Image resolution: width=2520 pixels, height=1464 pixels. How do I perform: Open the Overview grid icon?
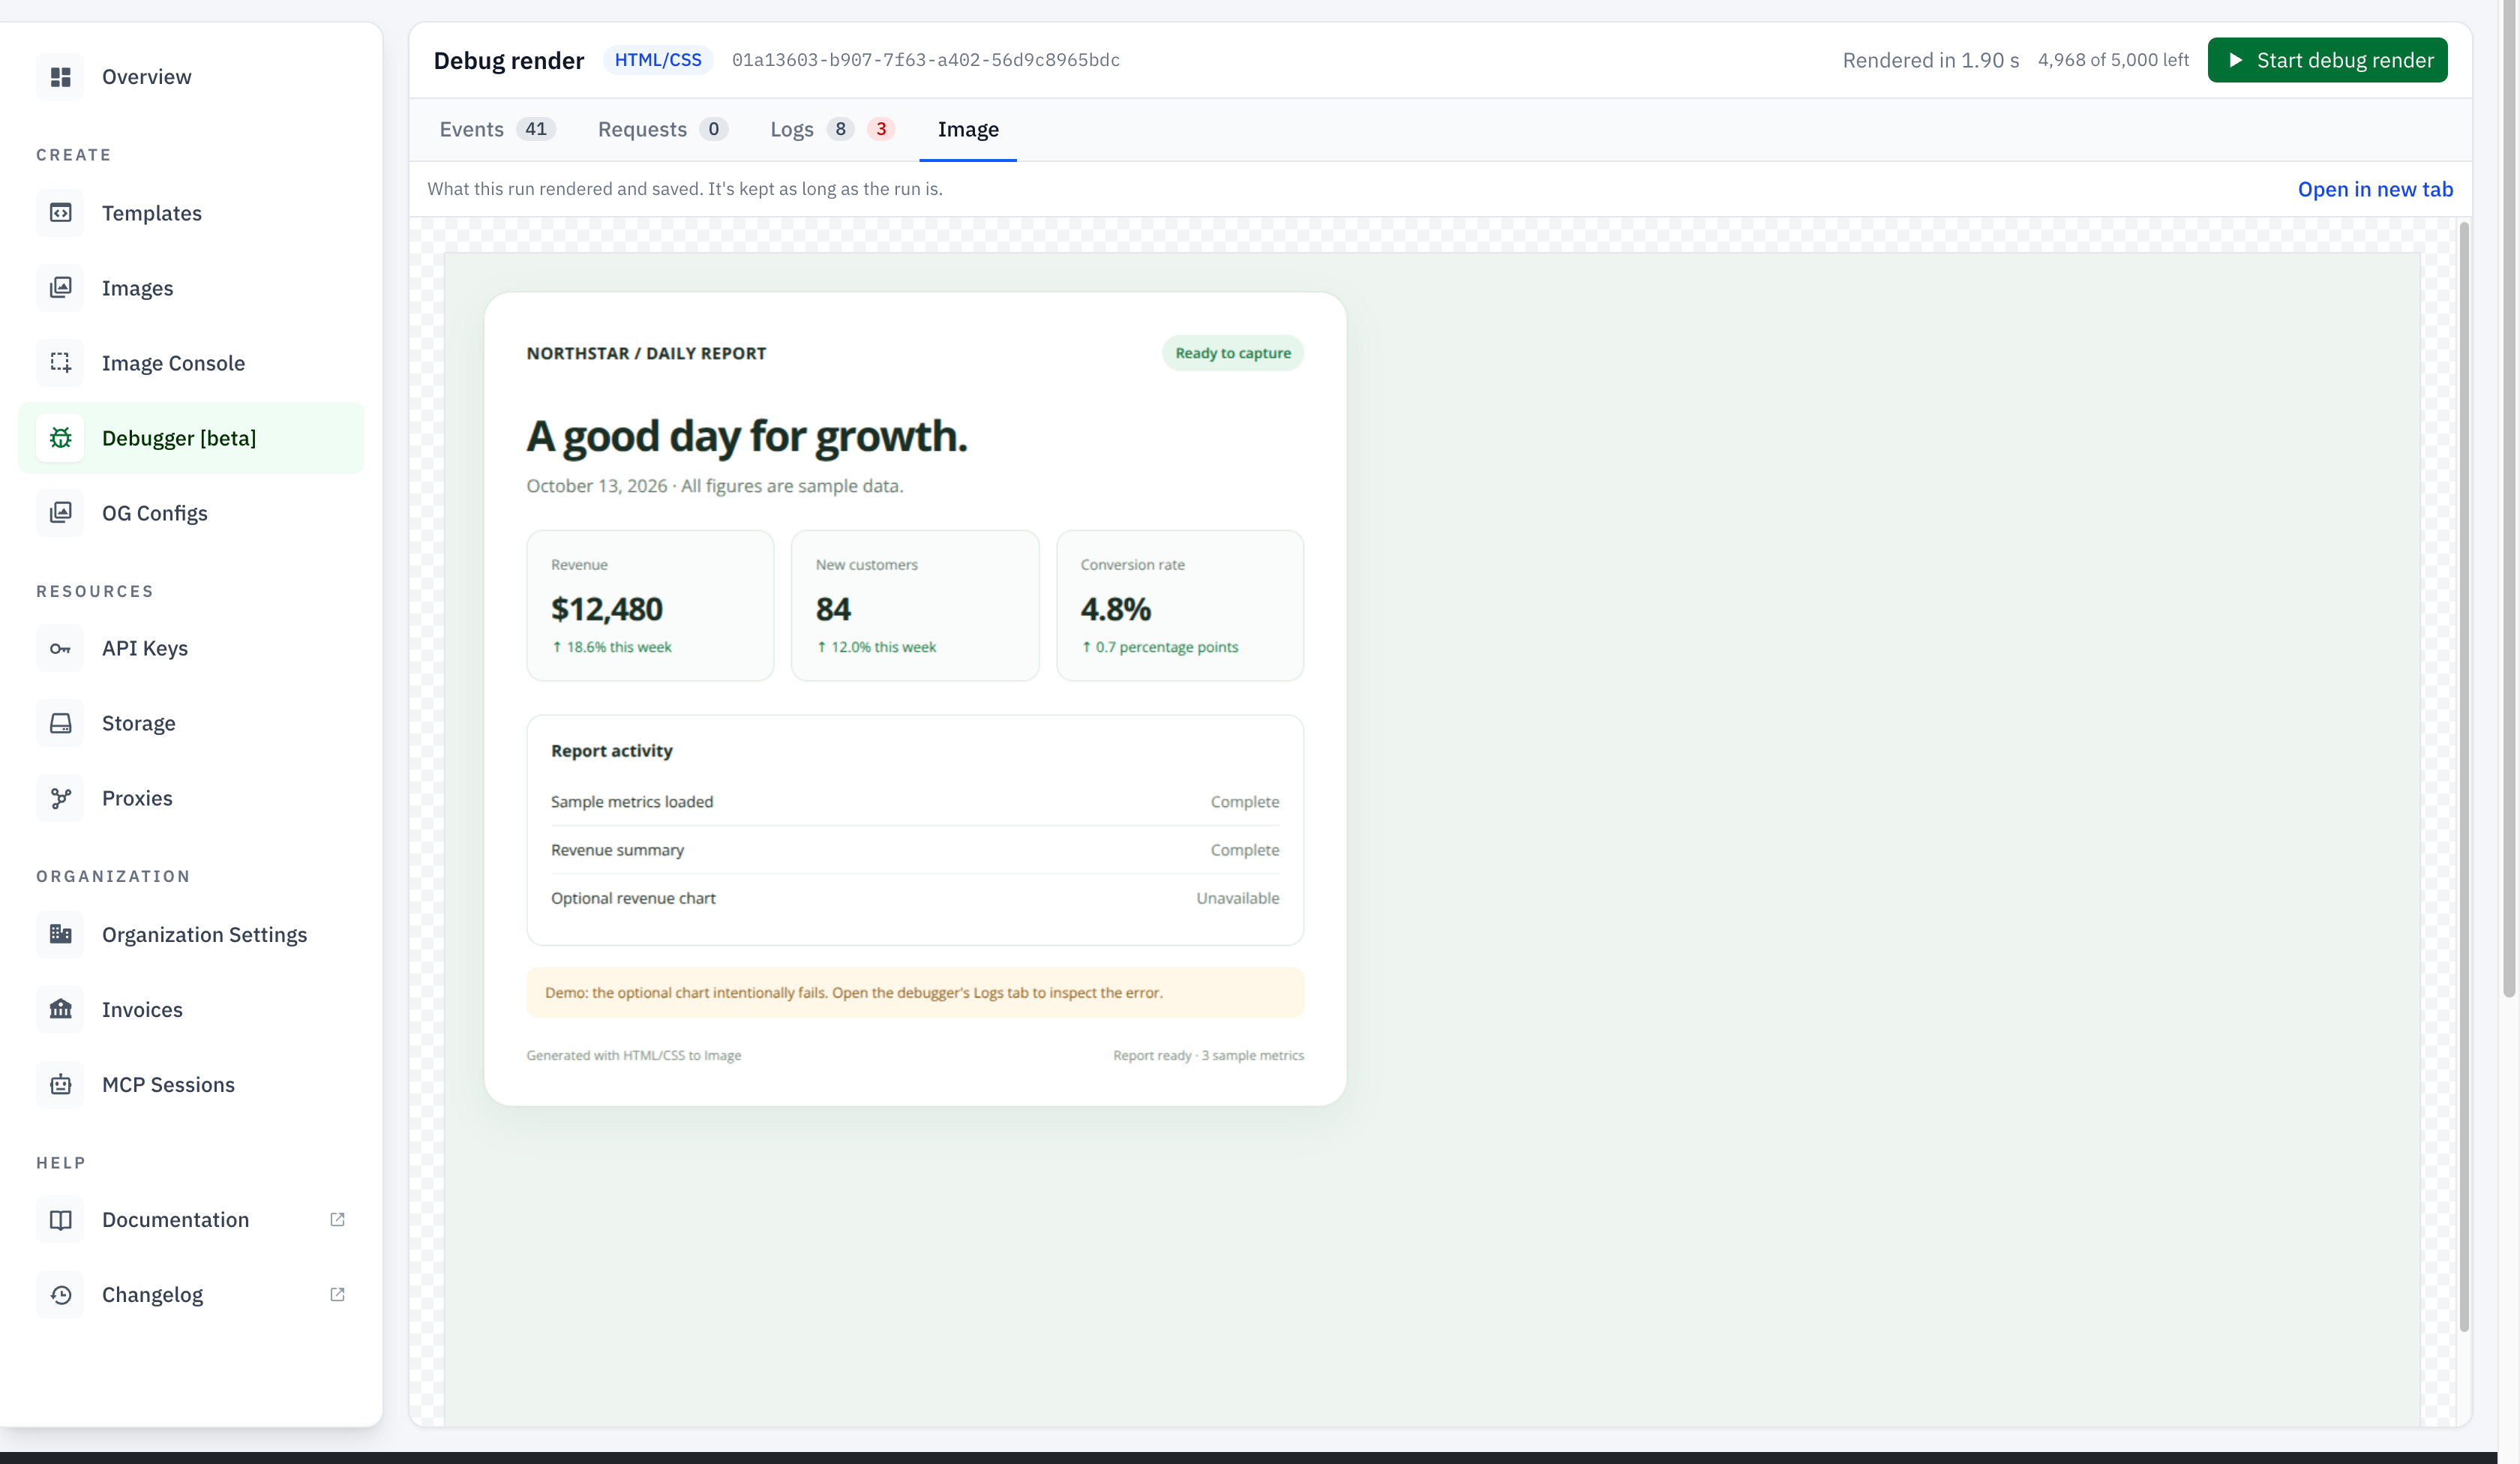60,77
